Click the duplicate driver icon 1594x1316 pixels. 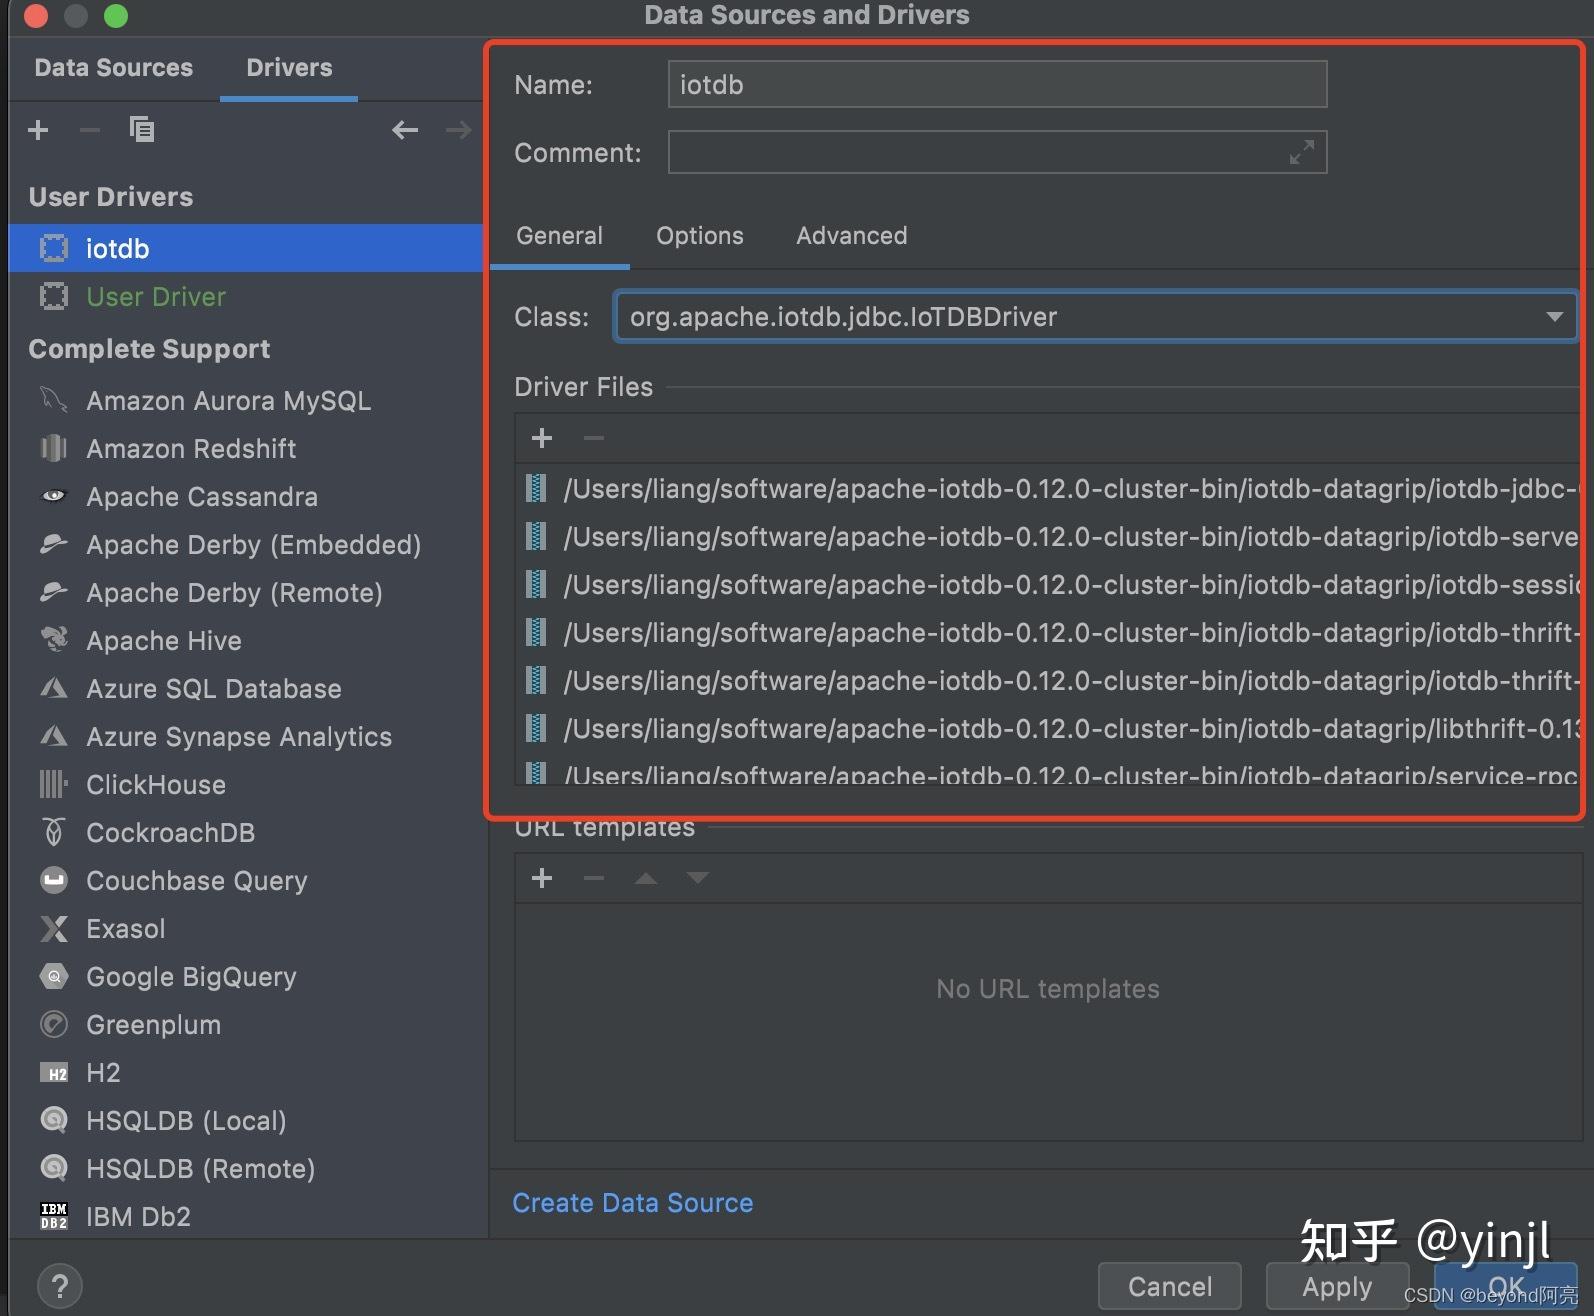point(142,130)
